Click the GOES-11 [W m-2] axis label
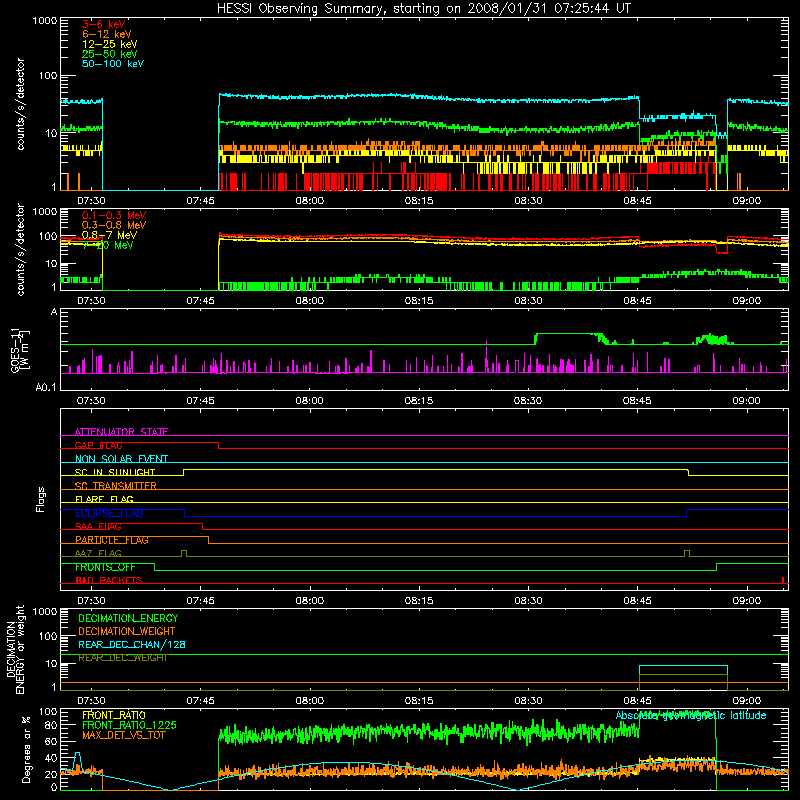Viewport: 800px width, 800px height. tap(19, 350)
